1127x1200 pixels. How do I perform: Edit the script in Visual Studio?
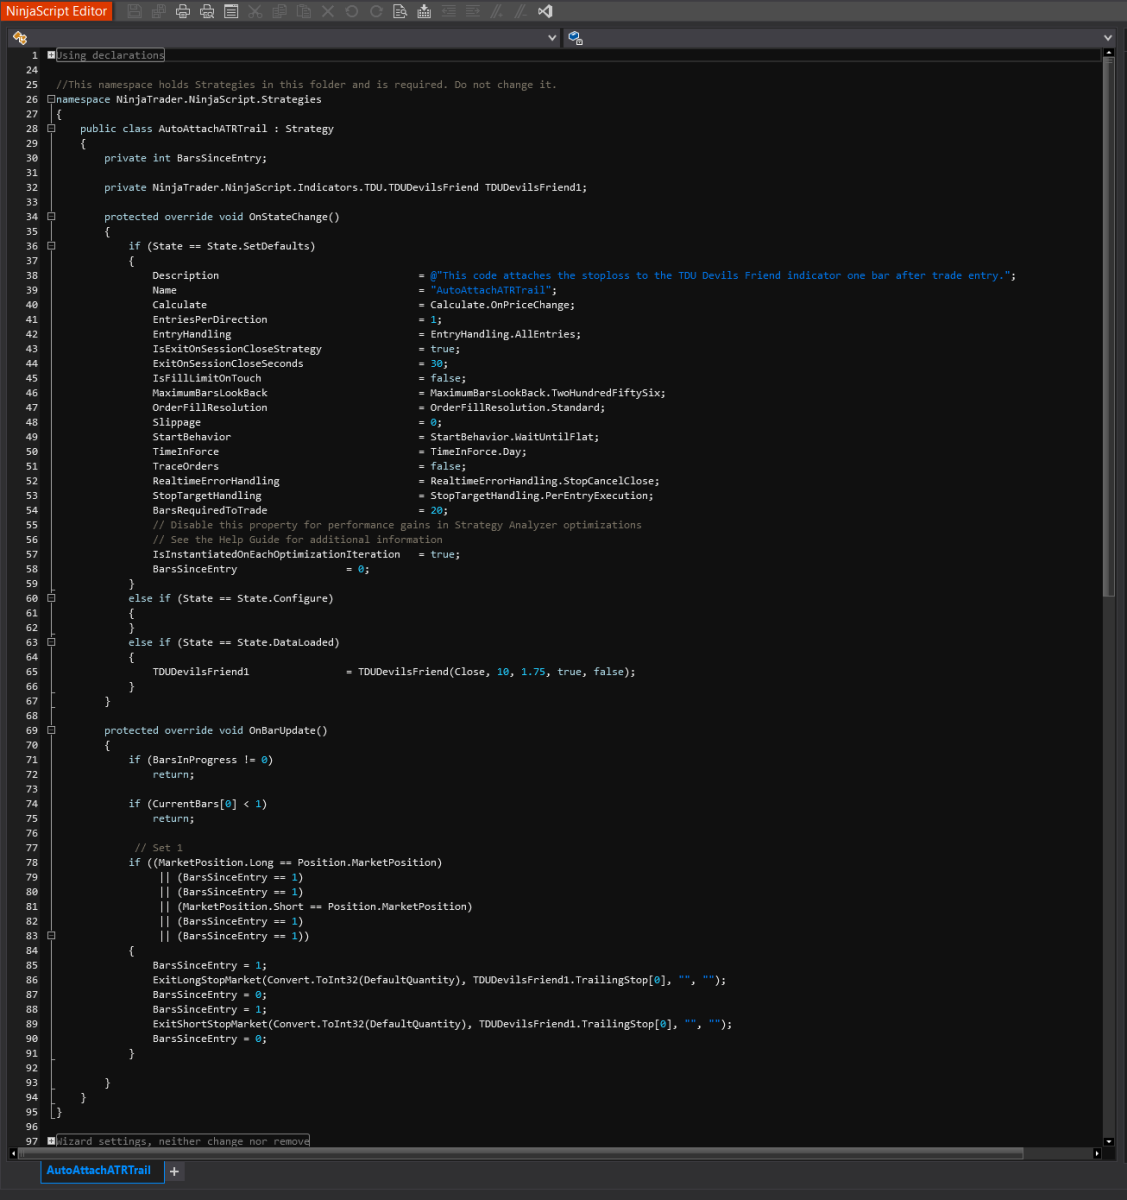pos(544,11)
